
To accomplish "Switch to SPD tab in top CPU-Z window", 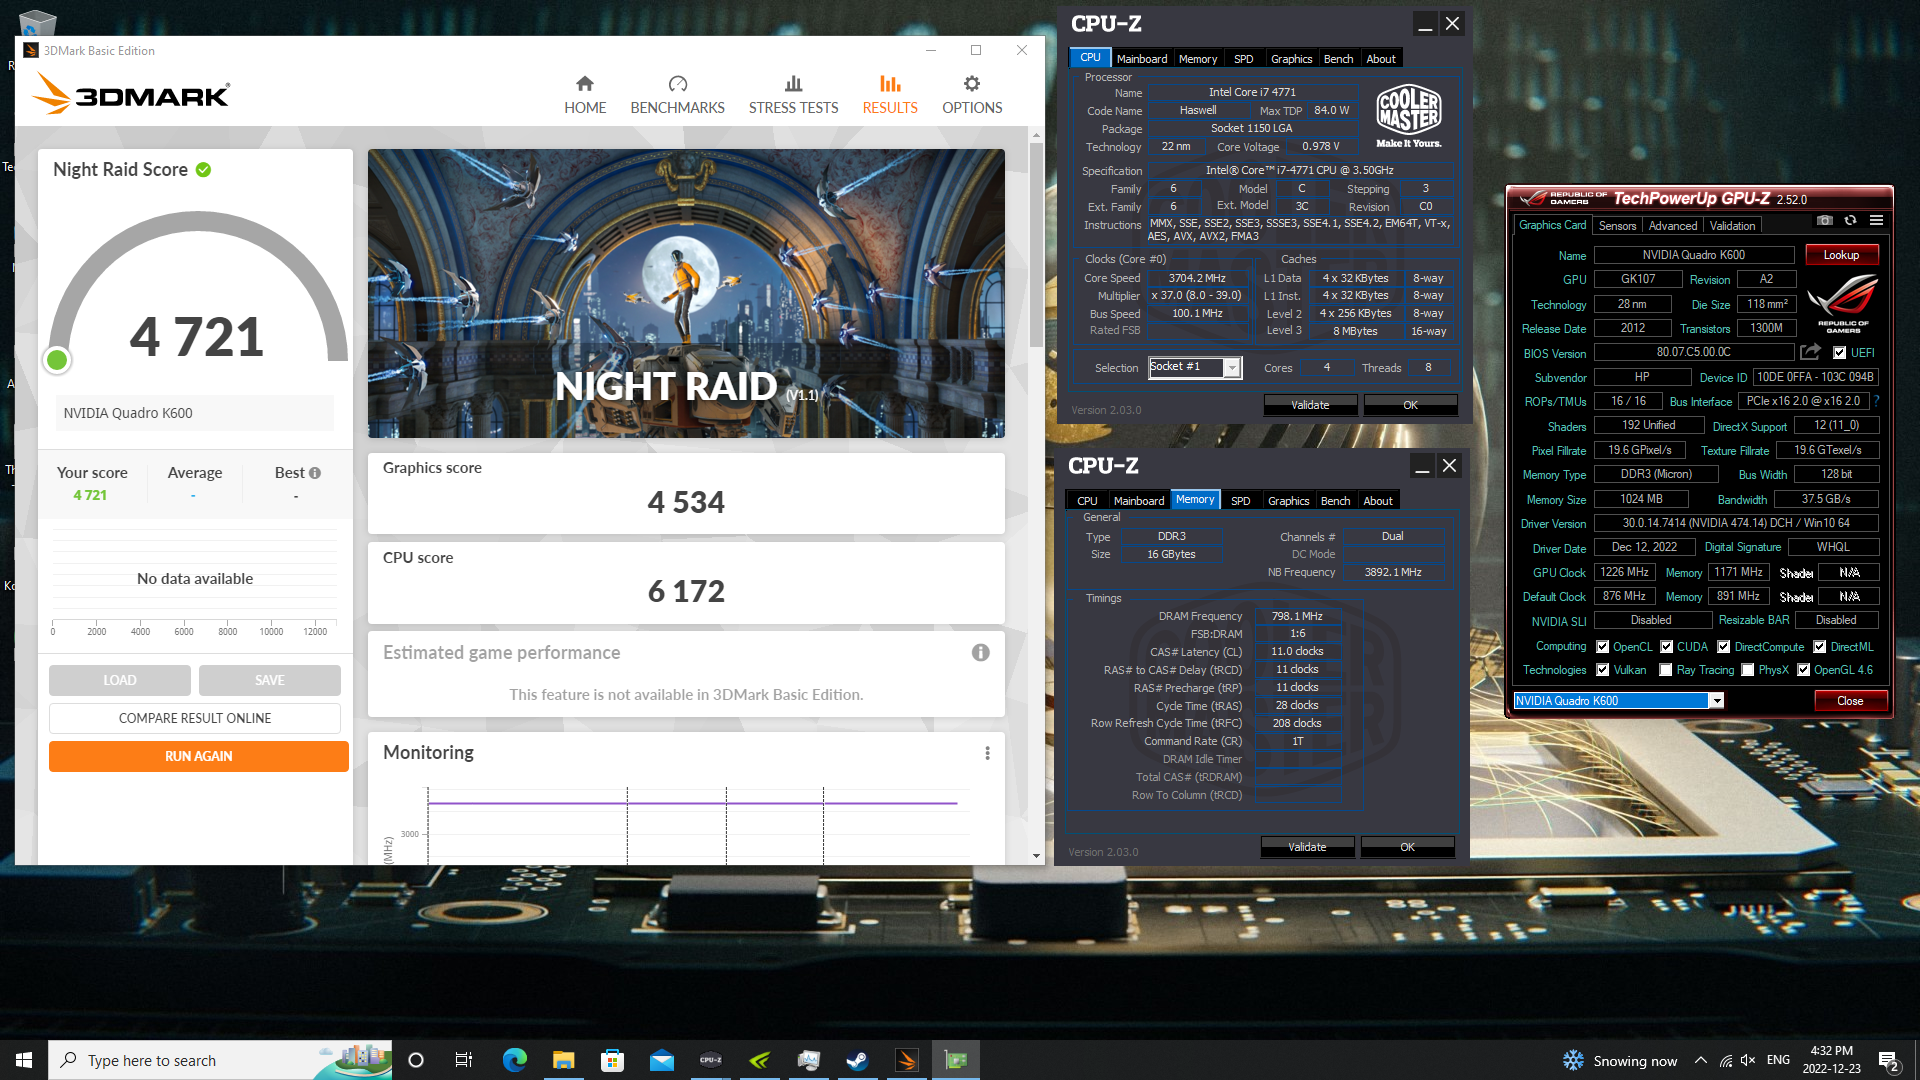I will click(1243, 59).
